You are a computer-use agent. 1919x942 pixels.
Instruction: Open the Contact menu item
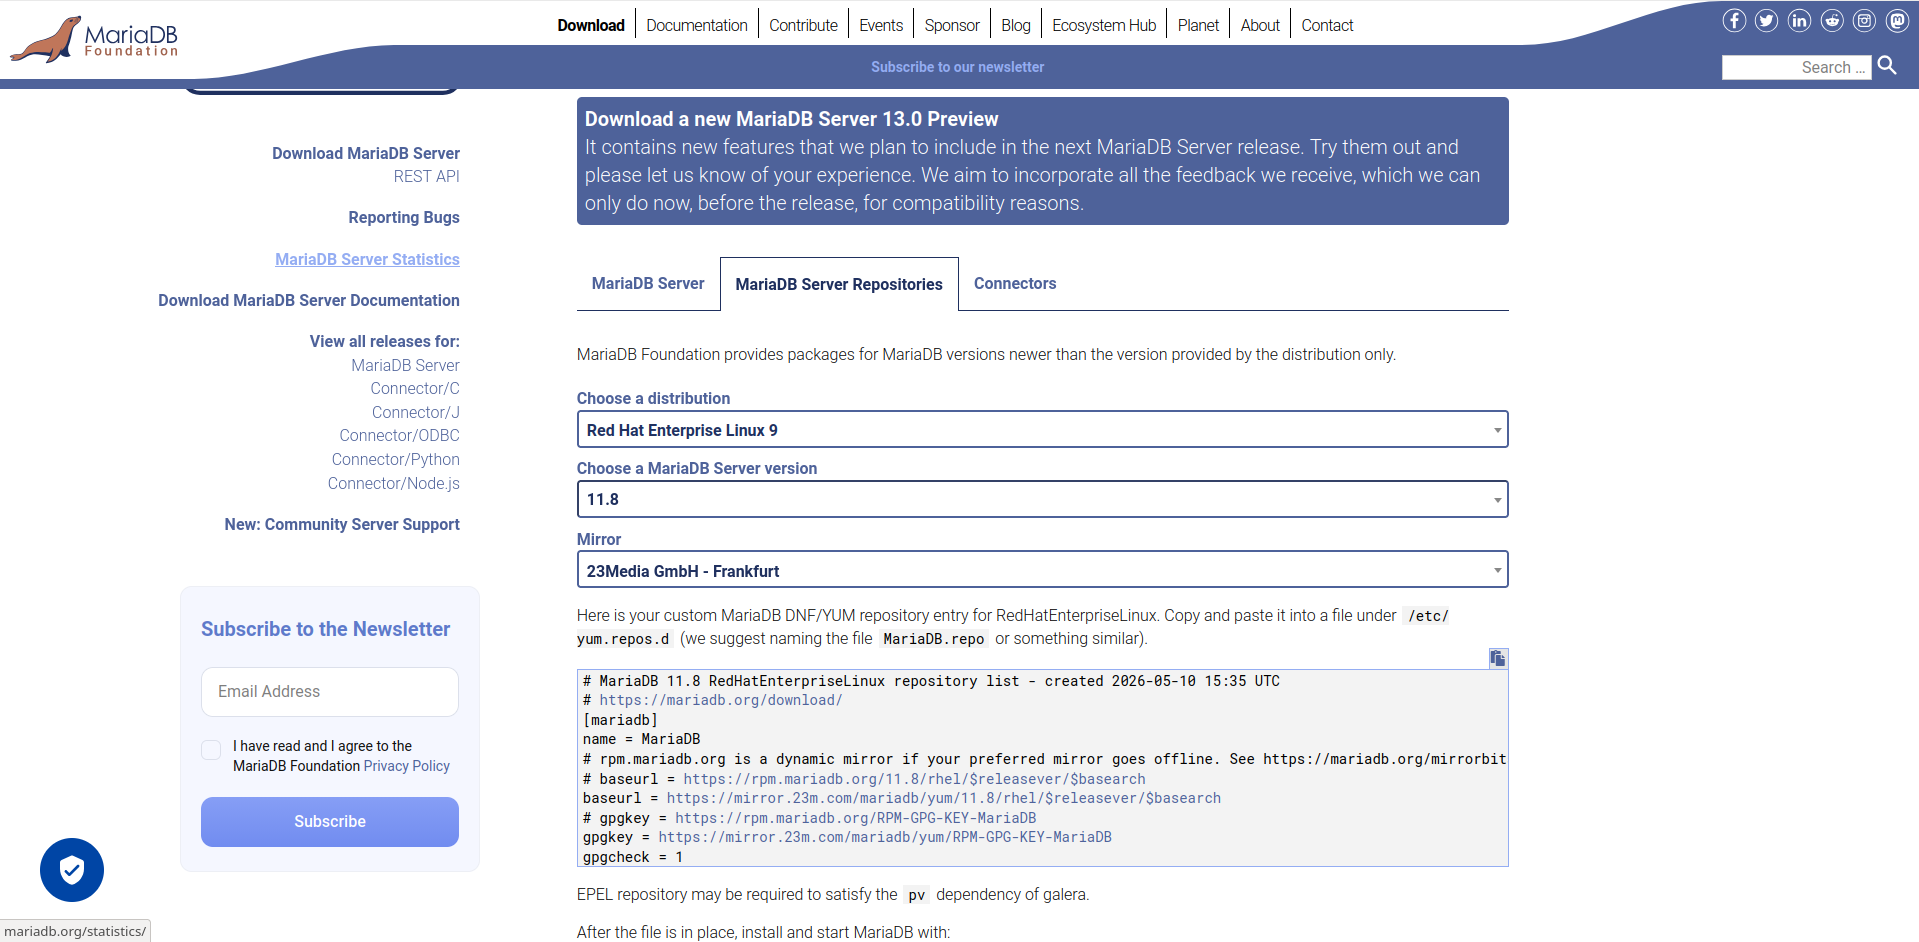tap(1327, 25)
